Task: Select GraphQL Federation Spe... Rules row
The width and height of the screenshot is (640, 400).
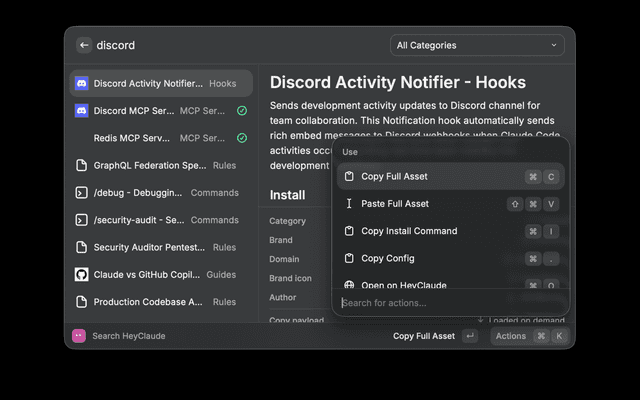Action: (161, 165)
